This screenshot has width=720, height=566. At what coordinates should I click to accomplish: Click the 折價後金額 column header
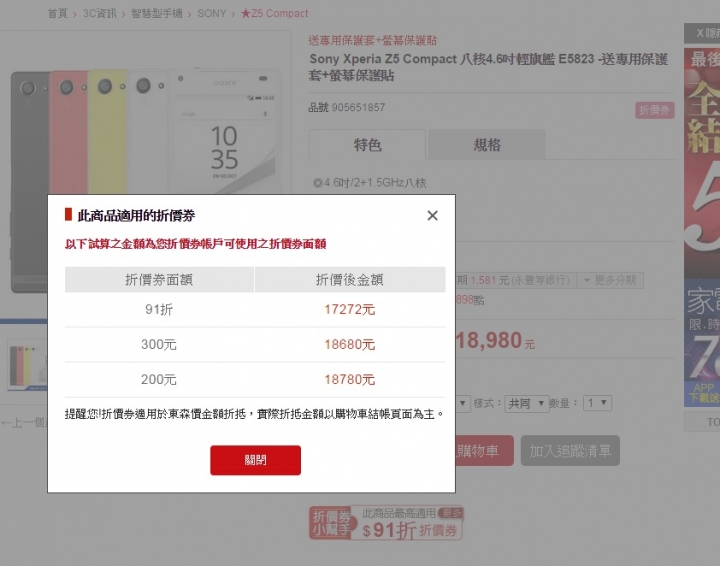(350, 280)
